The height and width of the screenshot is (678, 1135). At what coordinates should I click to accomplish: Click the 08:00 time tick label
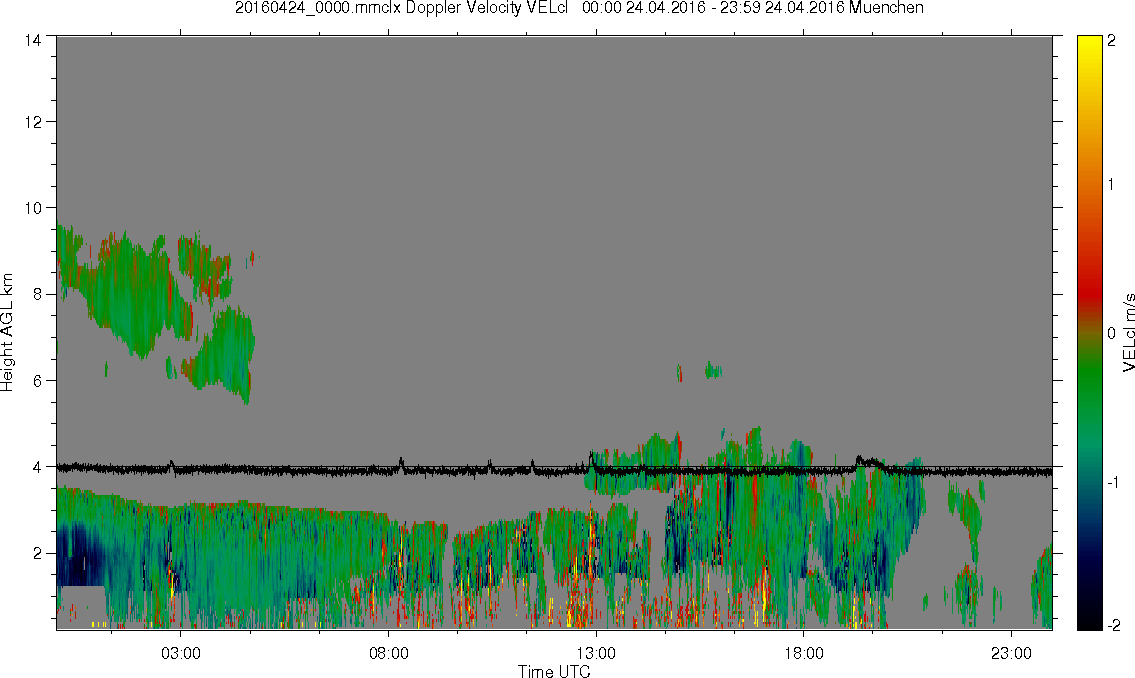[389, 653]
